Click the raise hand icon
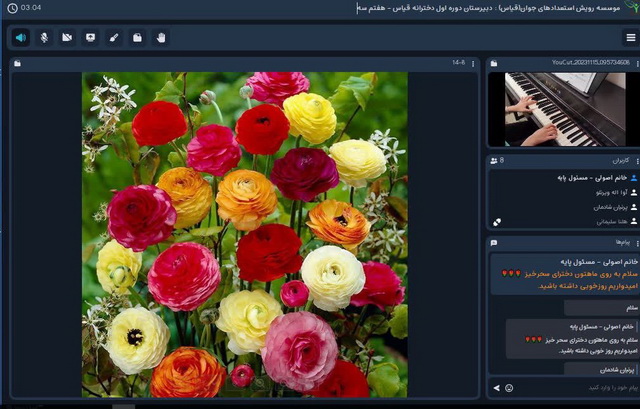640x409 pixels. point(160,38)
